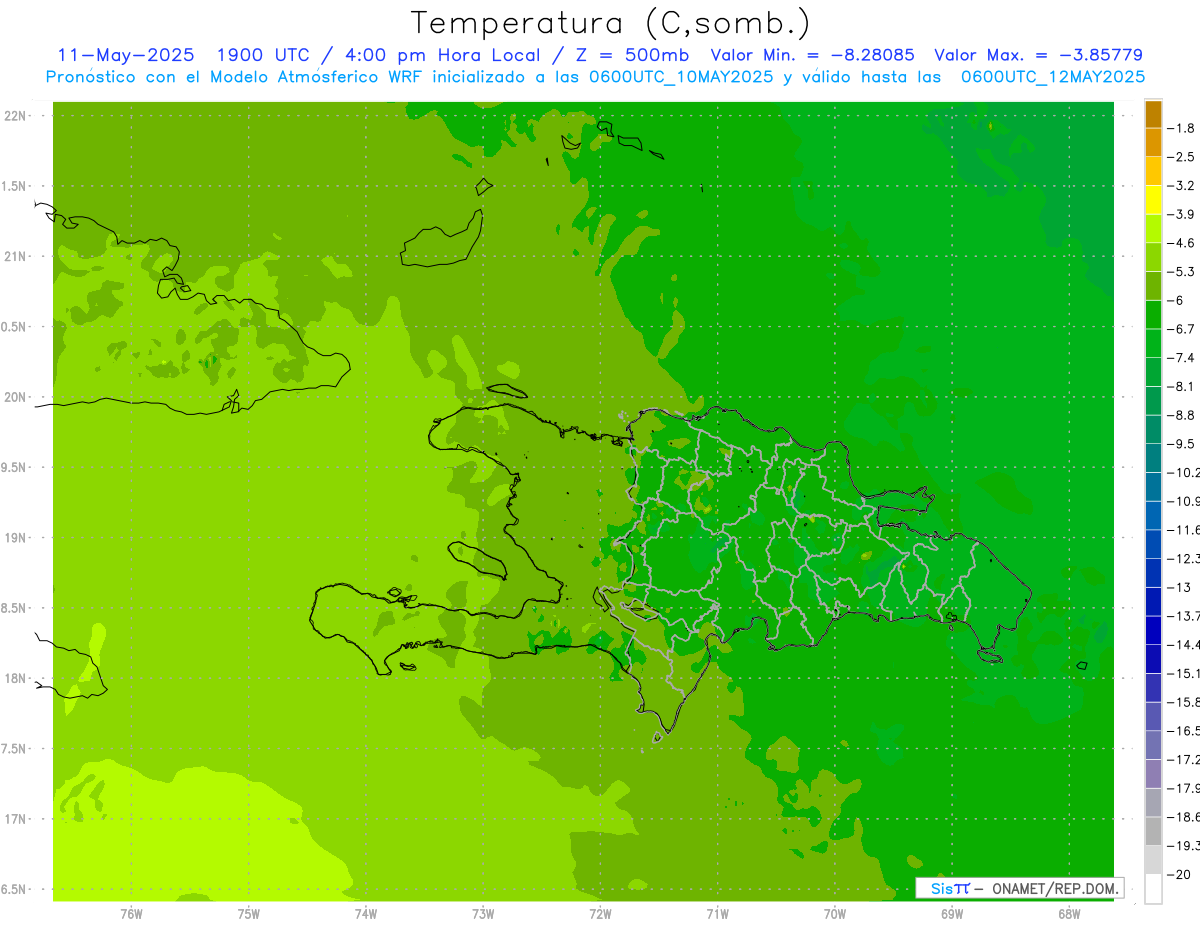Click the "71W" longitude label
This screenshot has height=927, width=1200.
point(717,914)
